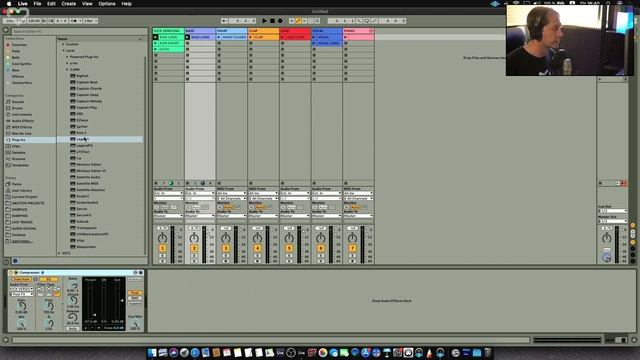The image size is (640, 360).
Task: Open the SAMPLES folder under Places
Action: [20, 209]
